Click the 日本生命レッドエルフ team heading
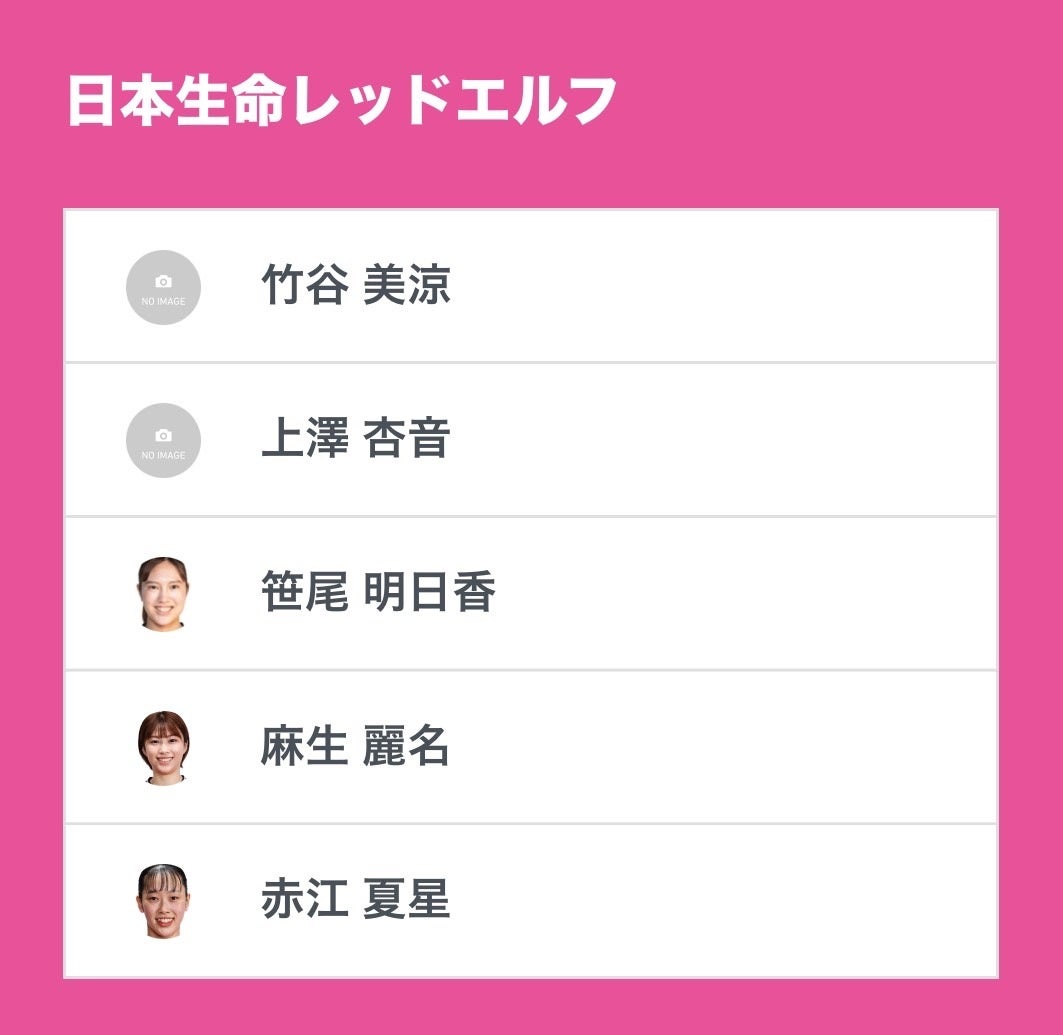The image size is (1063, 1035). click(x=342, y=101)
